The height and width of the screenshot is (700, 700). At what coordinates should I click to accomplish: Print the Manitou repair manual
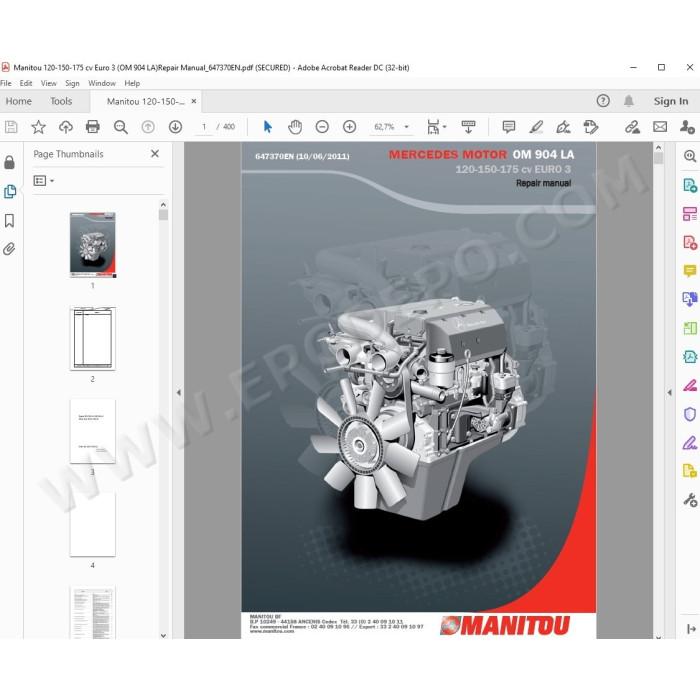point(92,127)
